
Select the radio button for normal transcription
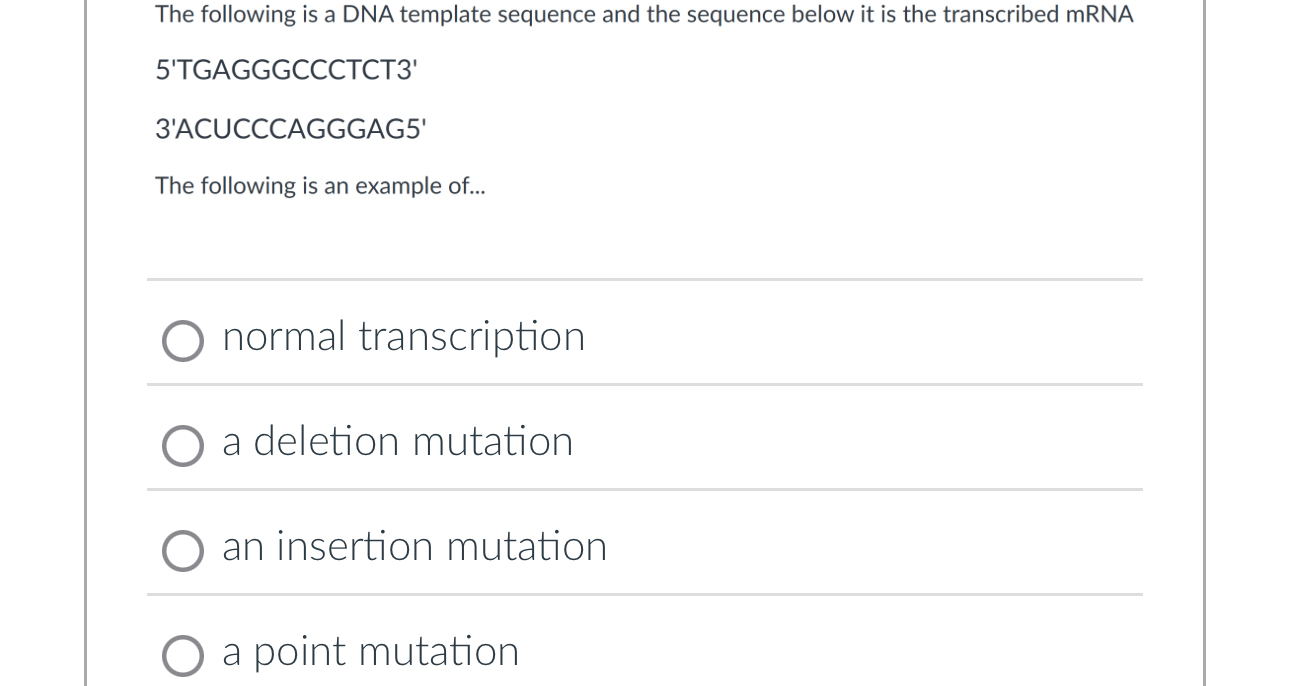tap(183, 341)
